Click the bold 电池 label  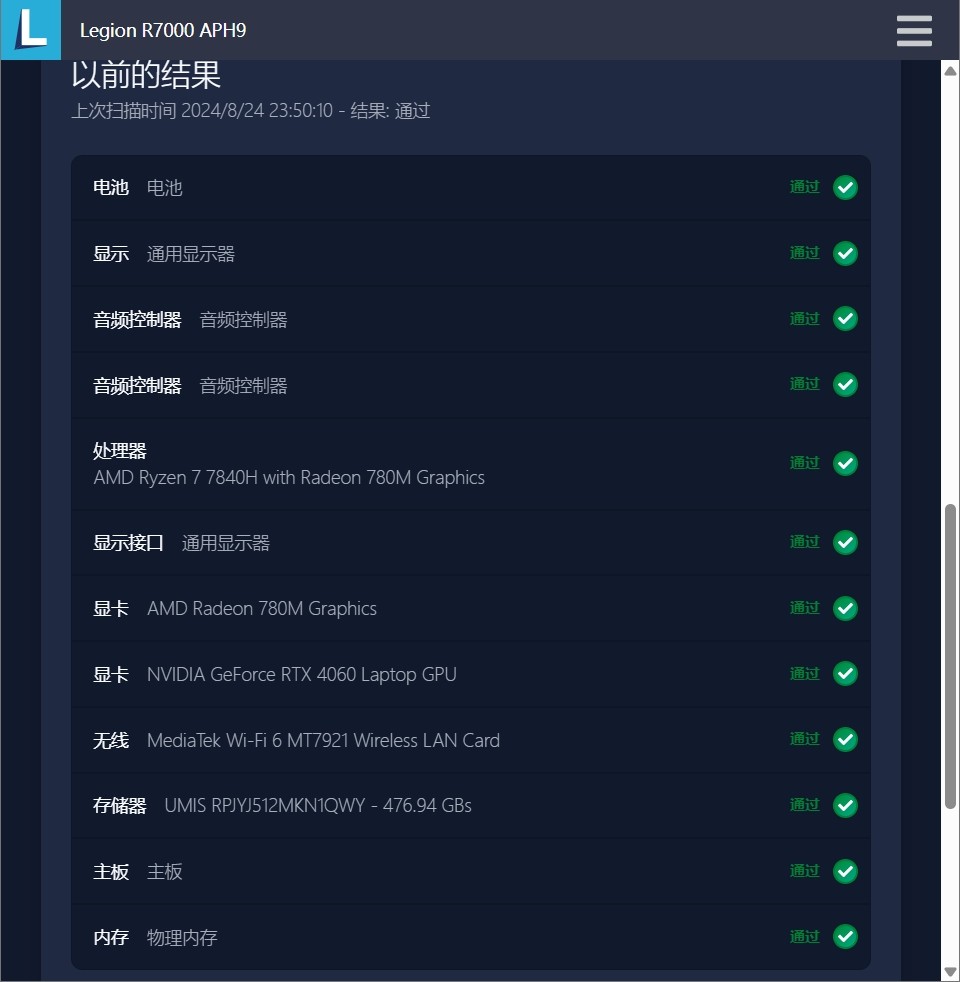pos(111,187)
